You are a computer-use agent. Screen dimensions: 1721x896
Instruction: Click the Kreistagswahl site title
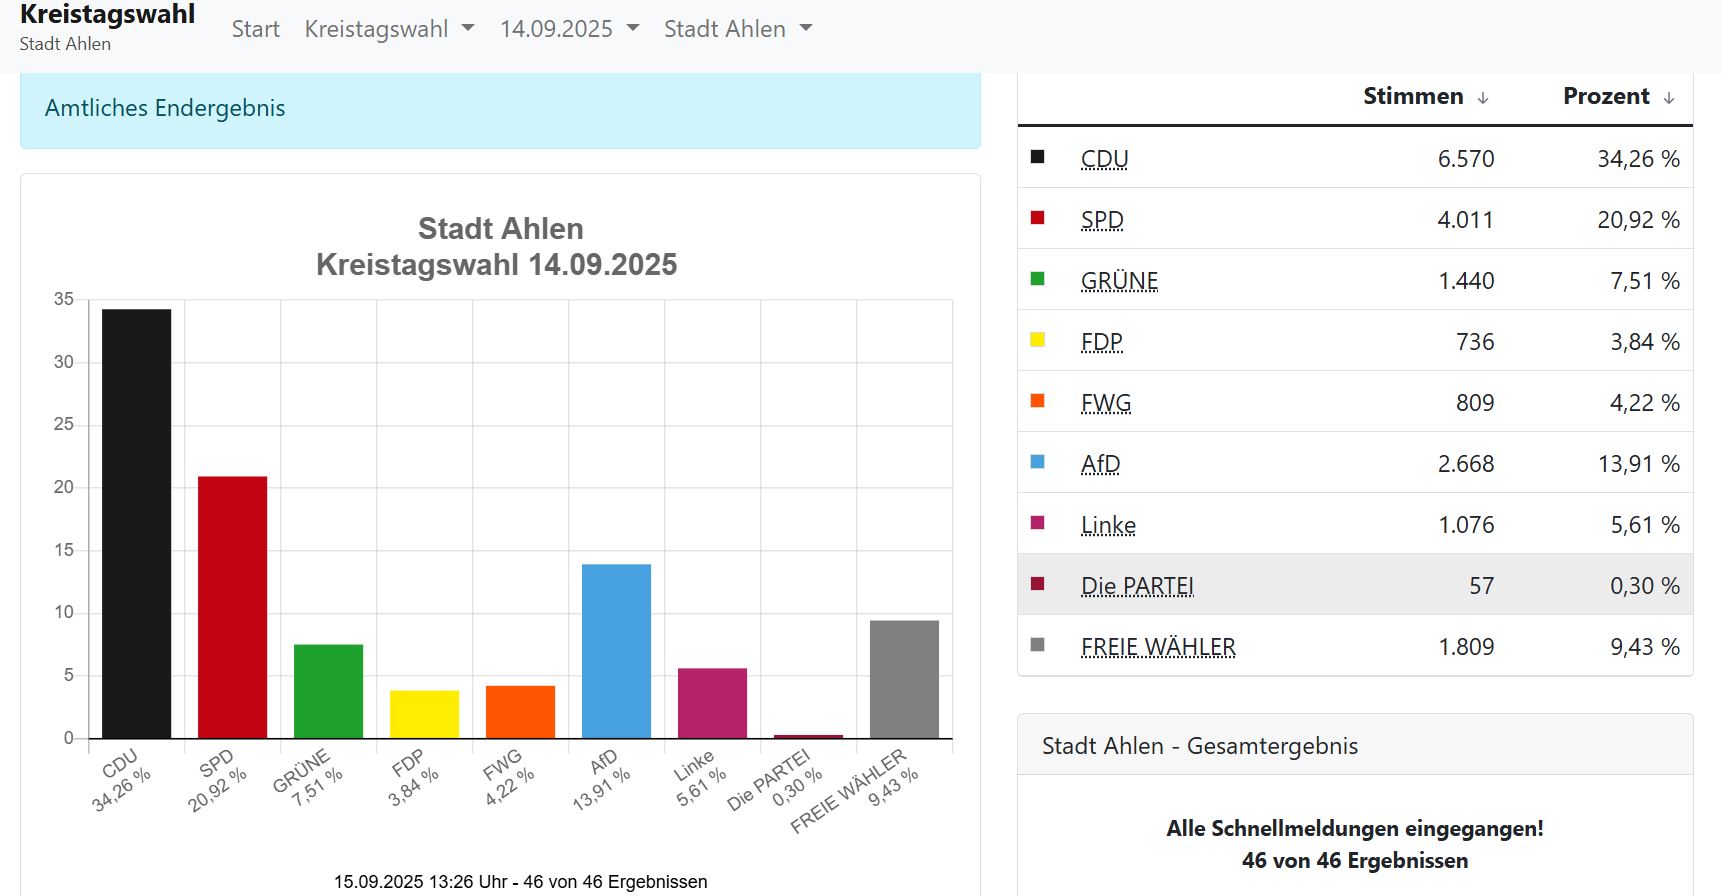pyautogui.click(x=107, y=15)
